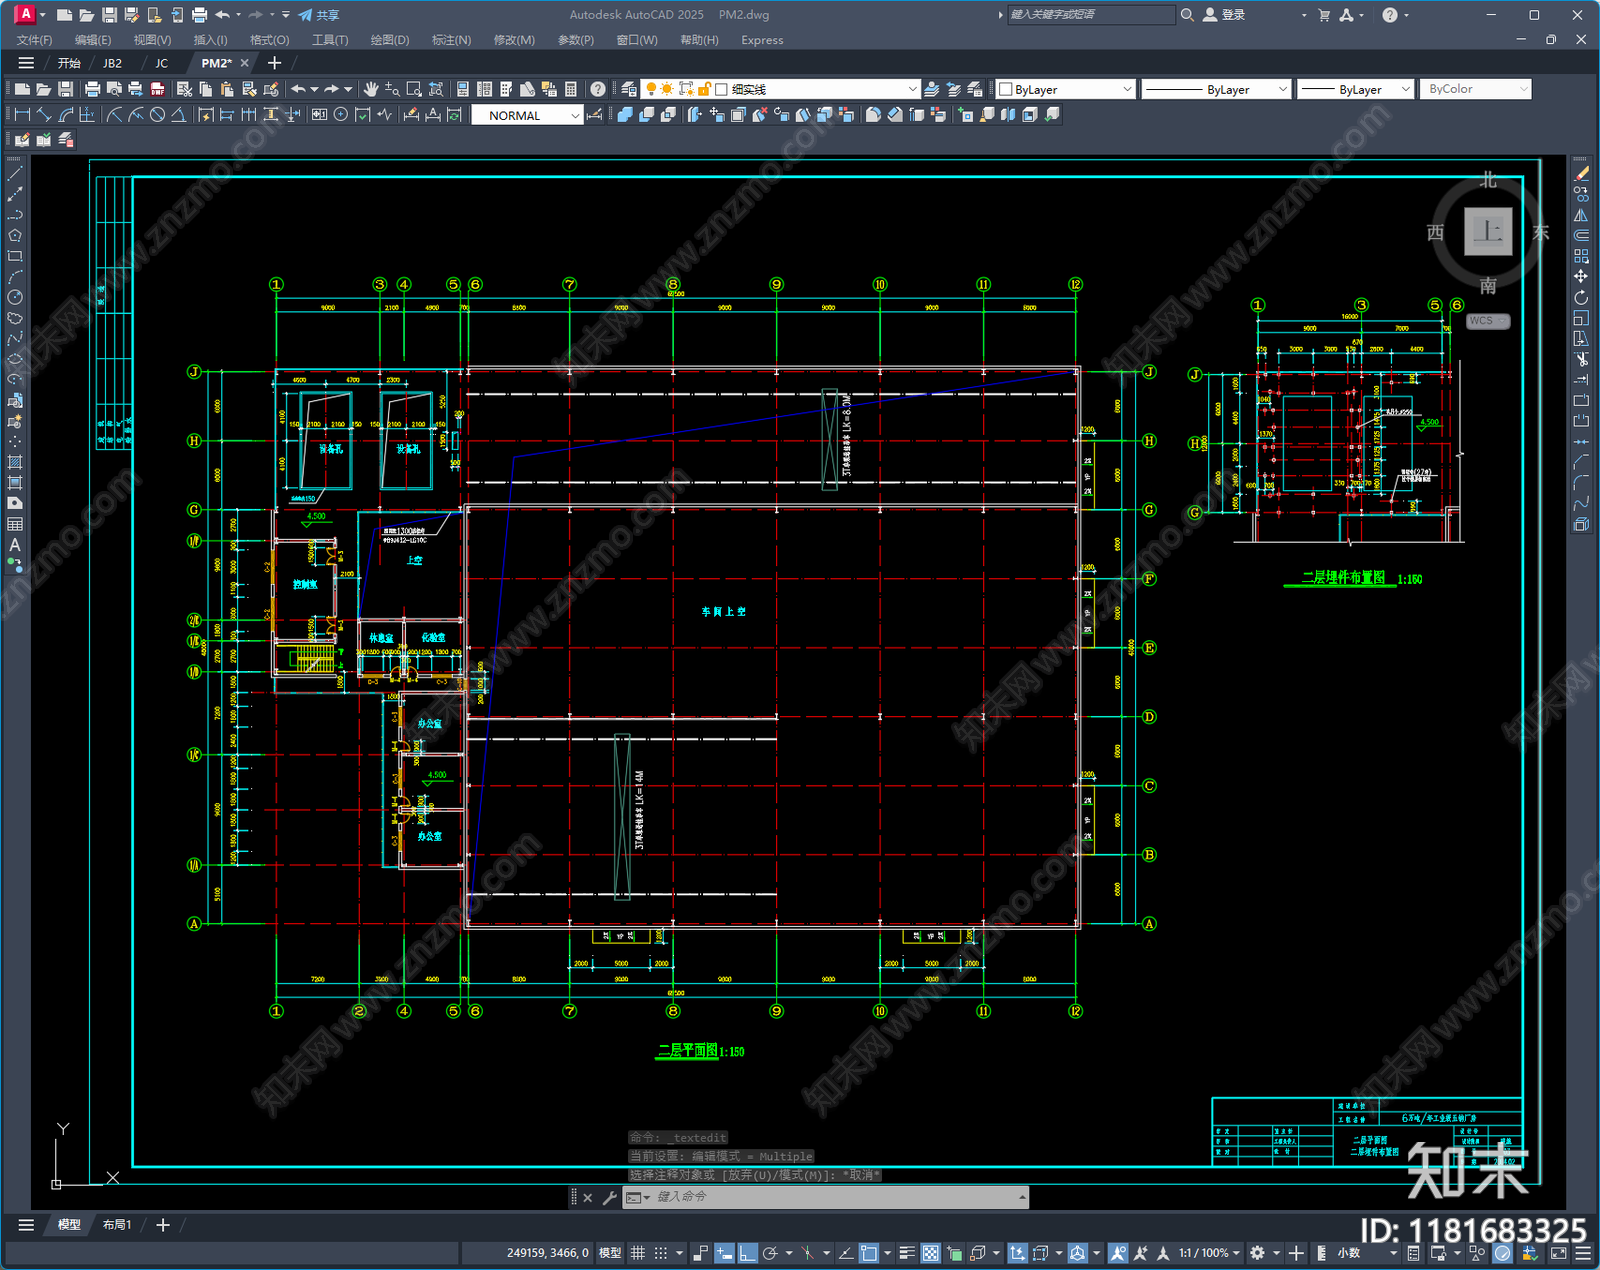Click the Plot (print) icon in toolbar

click(93, 89)
